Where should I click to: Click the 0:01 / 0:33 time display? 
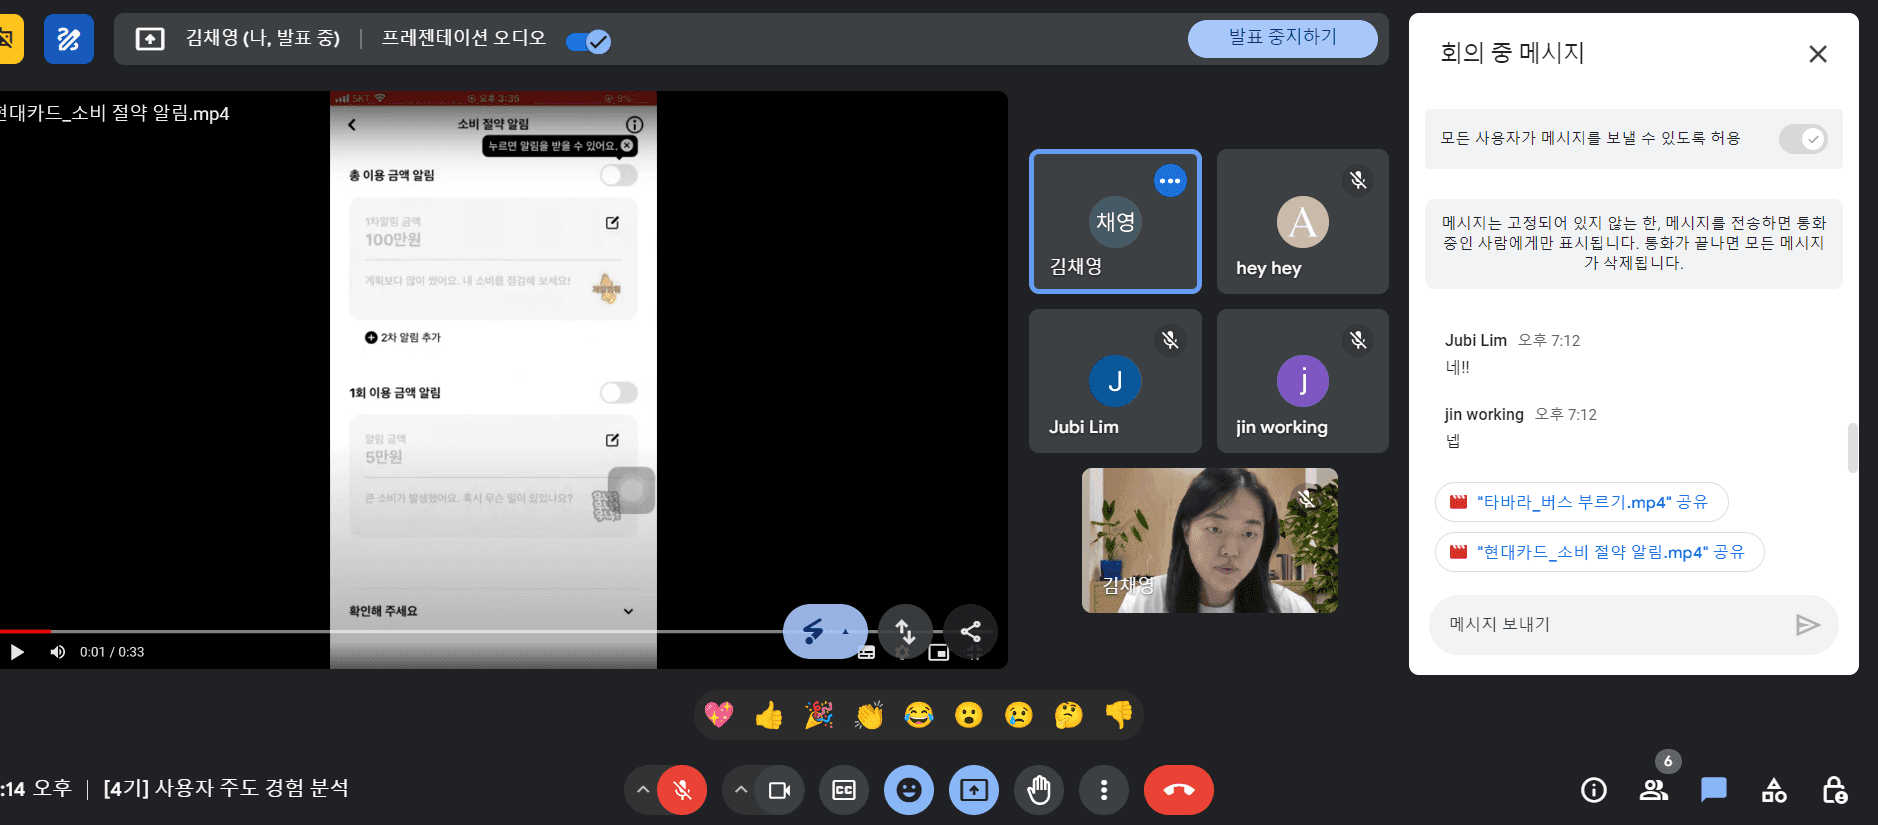click(x=112, y=652)
